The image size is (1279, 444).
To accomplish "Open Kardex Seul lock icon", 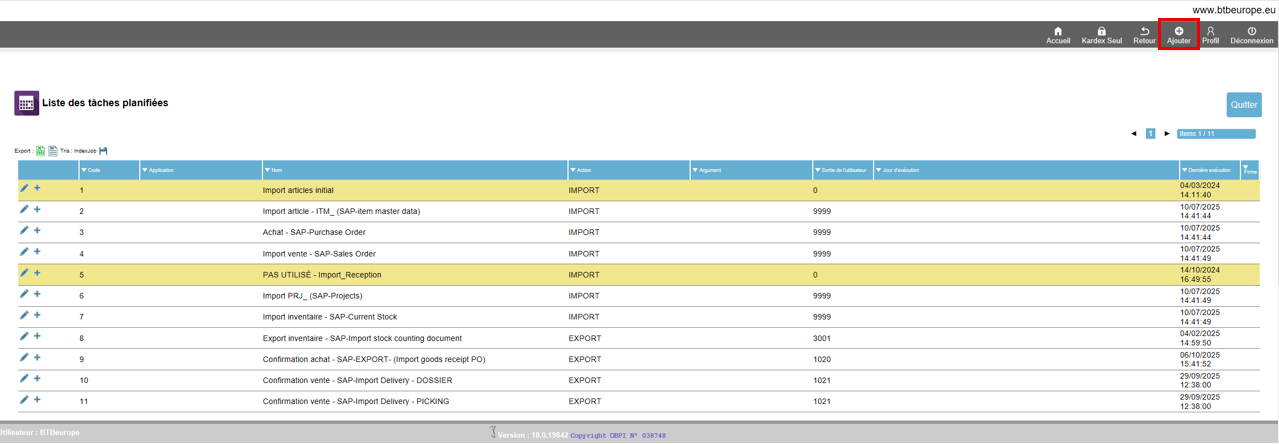I will click(1101, 32).
